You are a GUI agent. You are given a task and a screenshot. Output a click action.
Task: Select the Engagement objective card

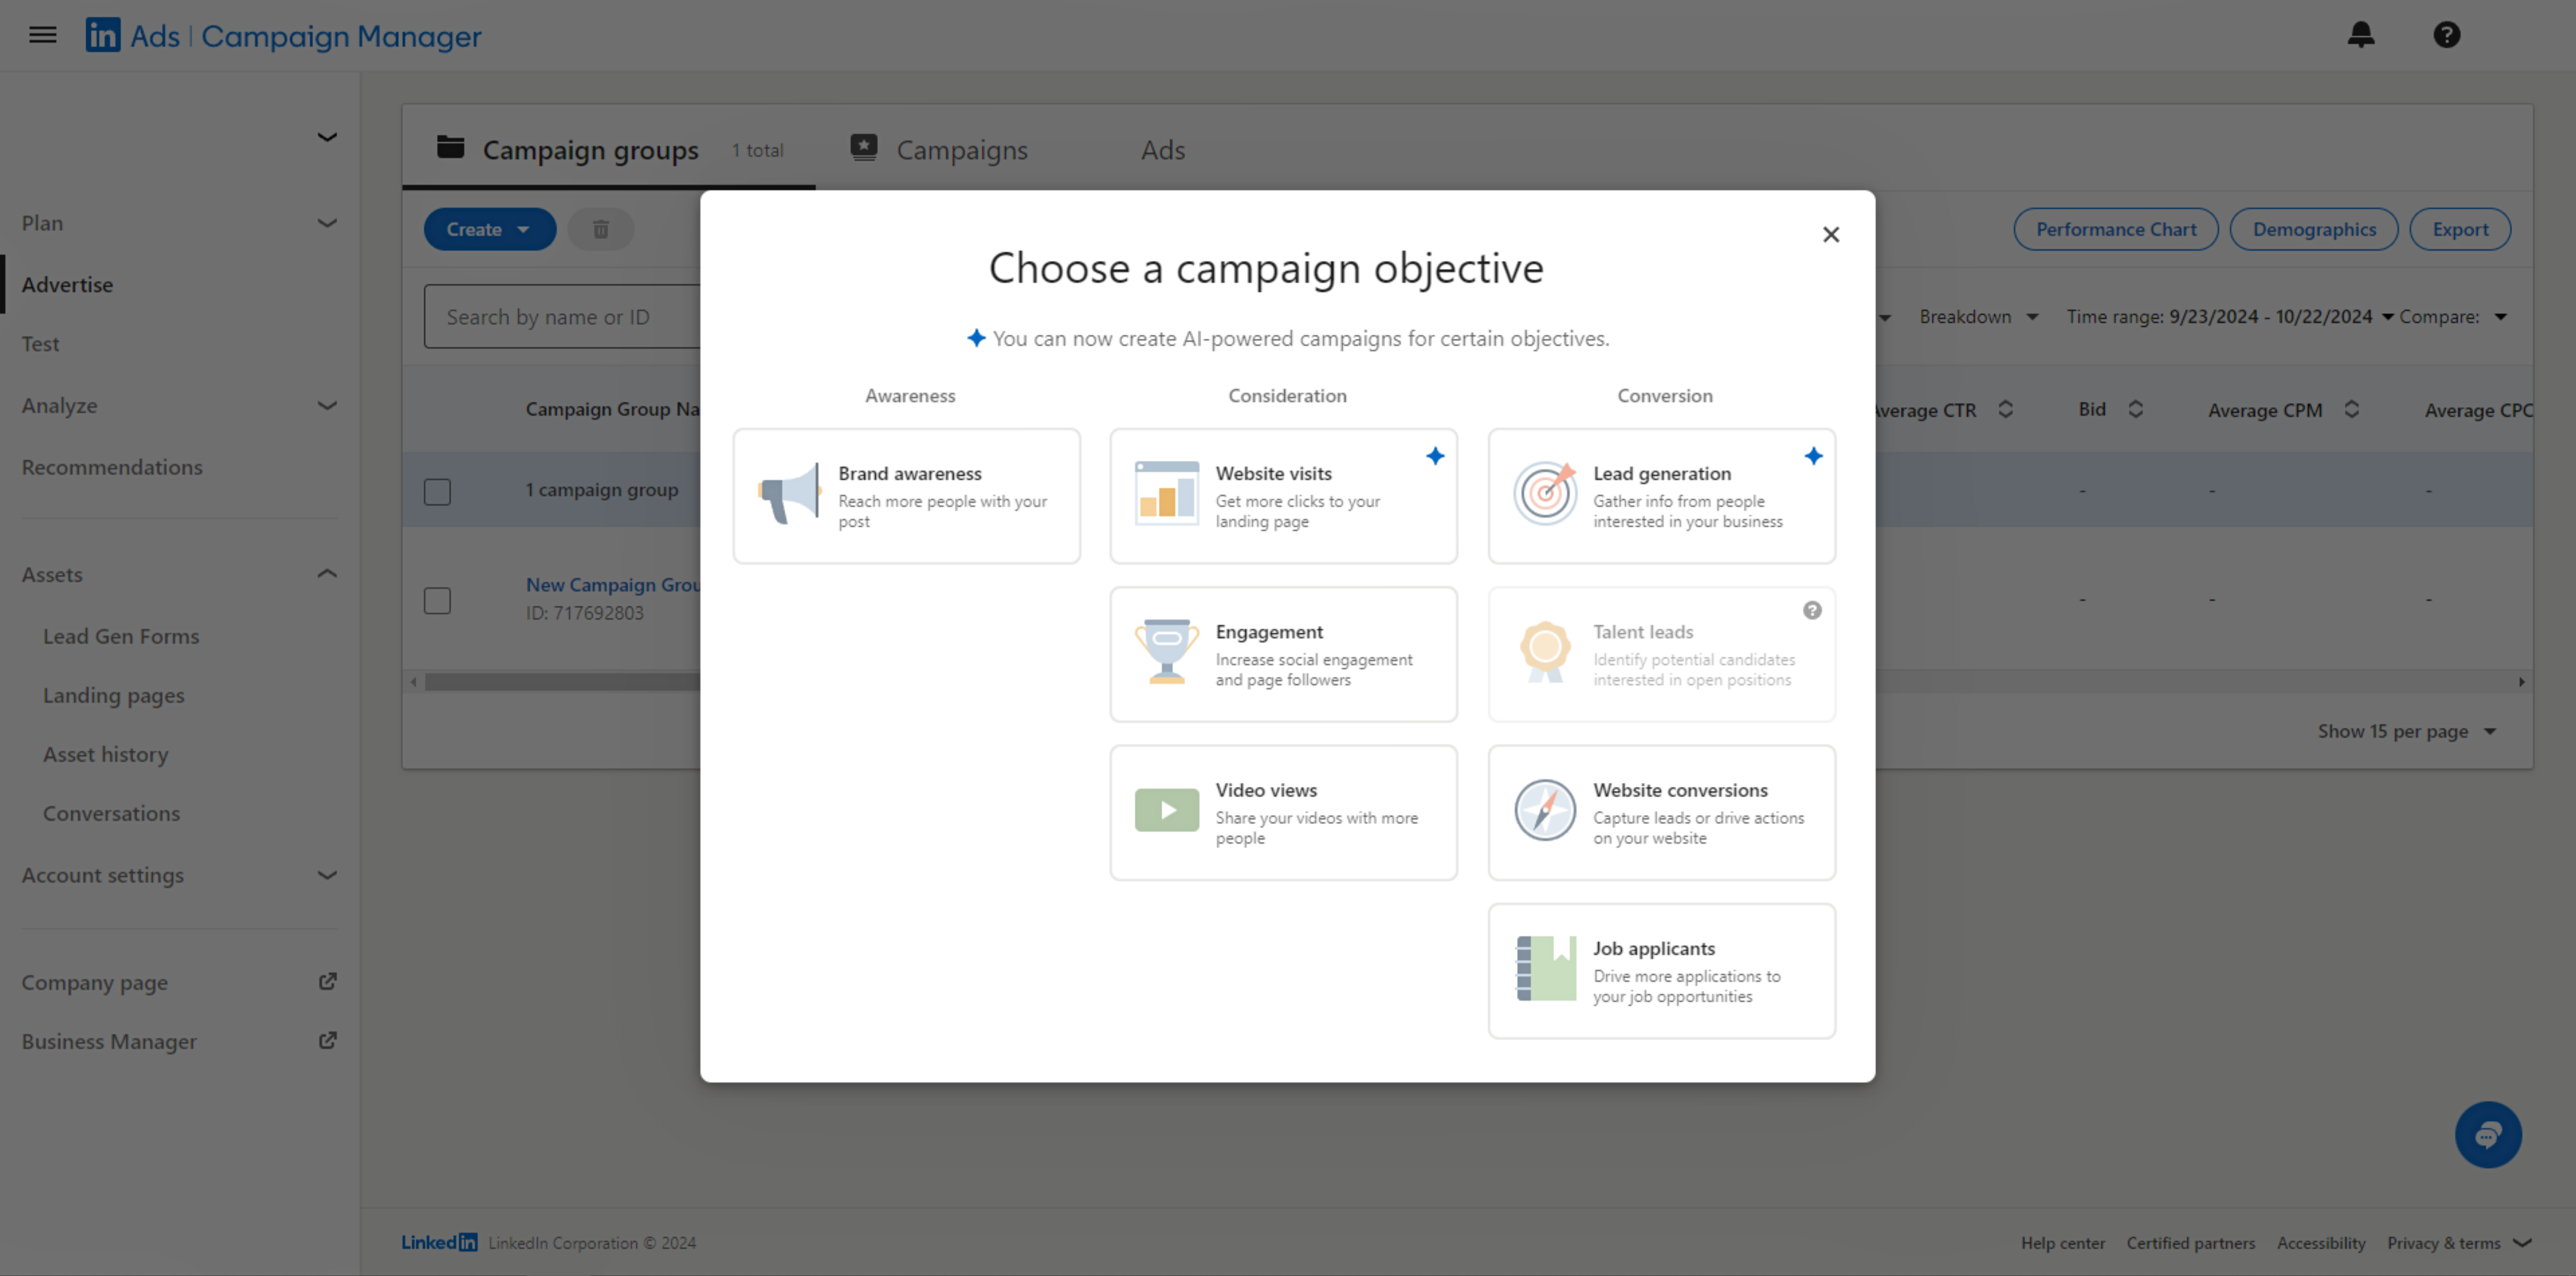[1284, 654]
